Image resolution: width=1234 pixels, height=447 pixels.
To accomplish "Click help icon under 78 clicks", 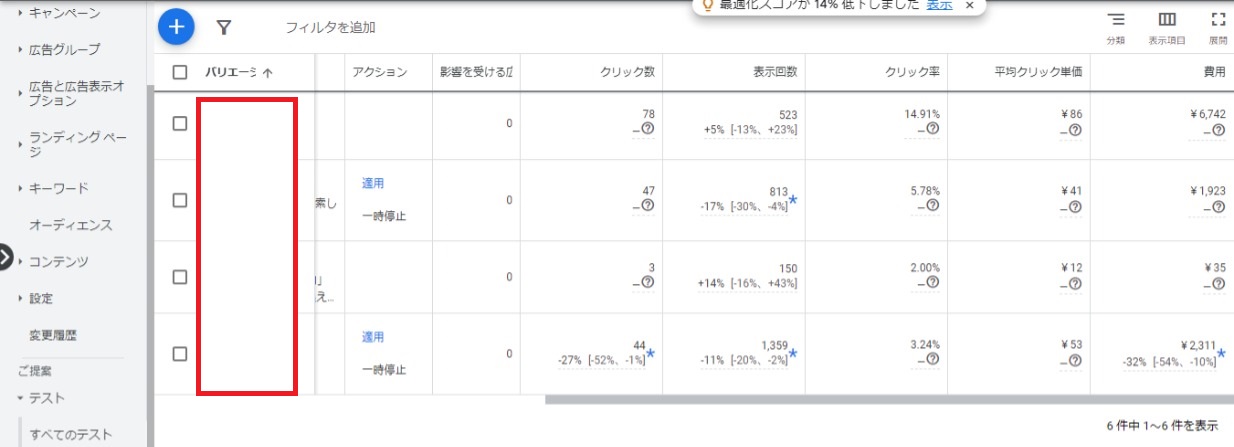I will (x=647, y=129).
